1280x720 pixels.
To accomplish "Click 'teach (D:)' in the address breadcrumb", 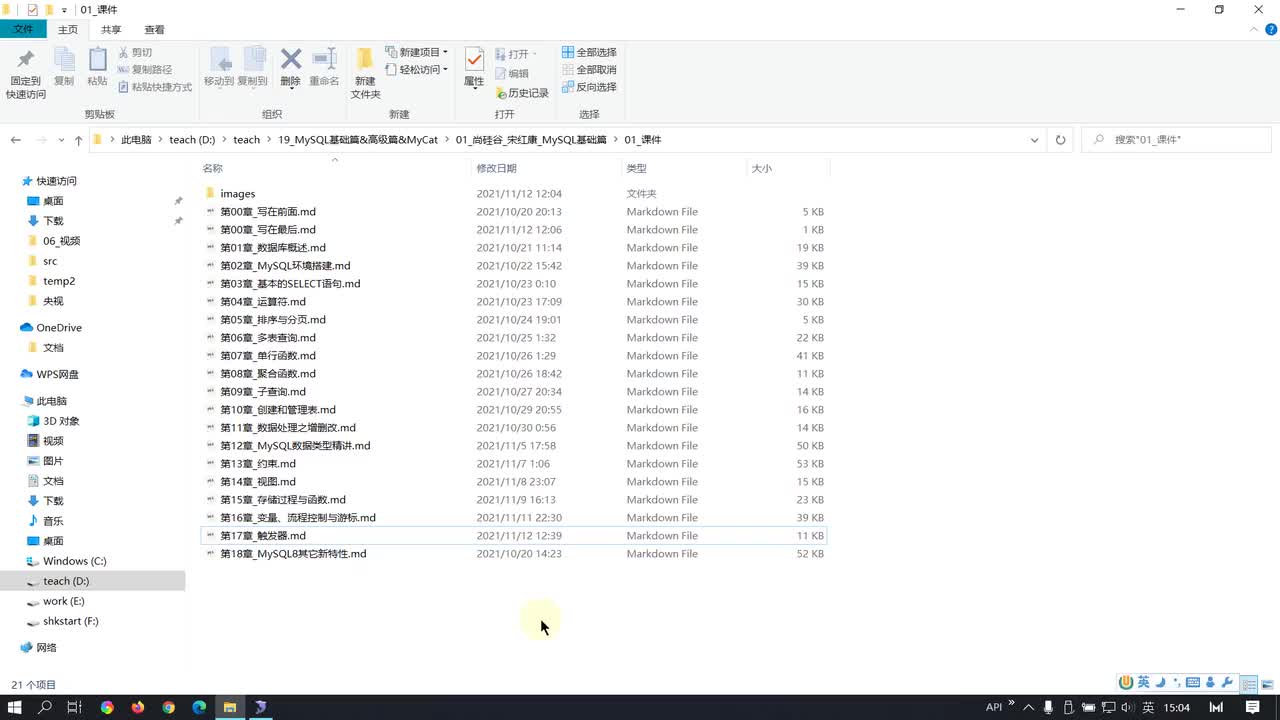I will pyautogui.click(x=192, y=140).
